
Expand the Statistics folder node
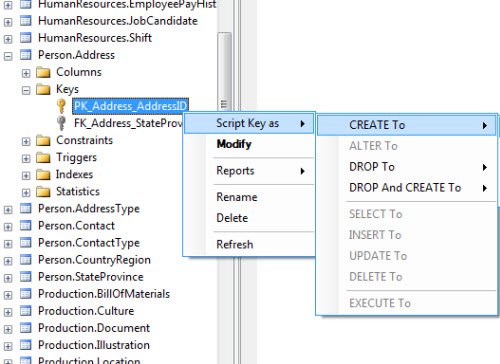point(26,193)
